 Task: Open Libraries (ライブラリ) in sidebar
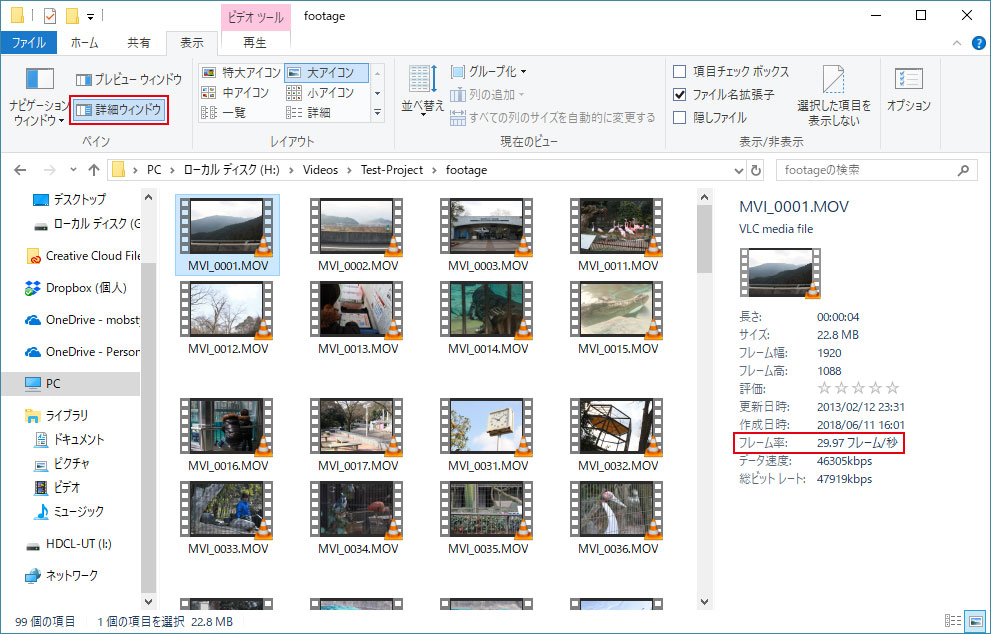pyautogui.click(x=57, y=415)
